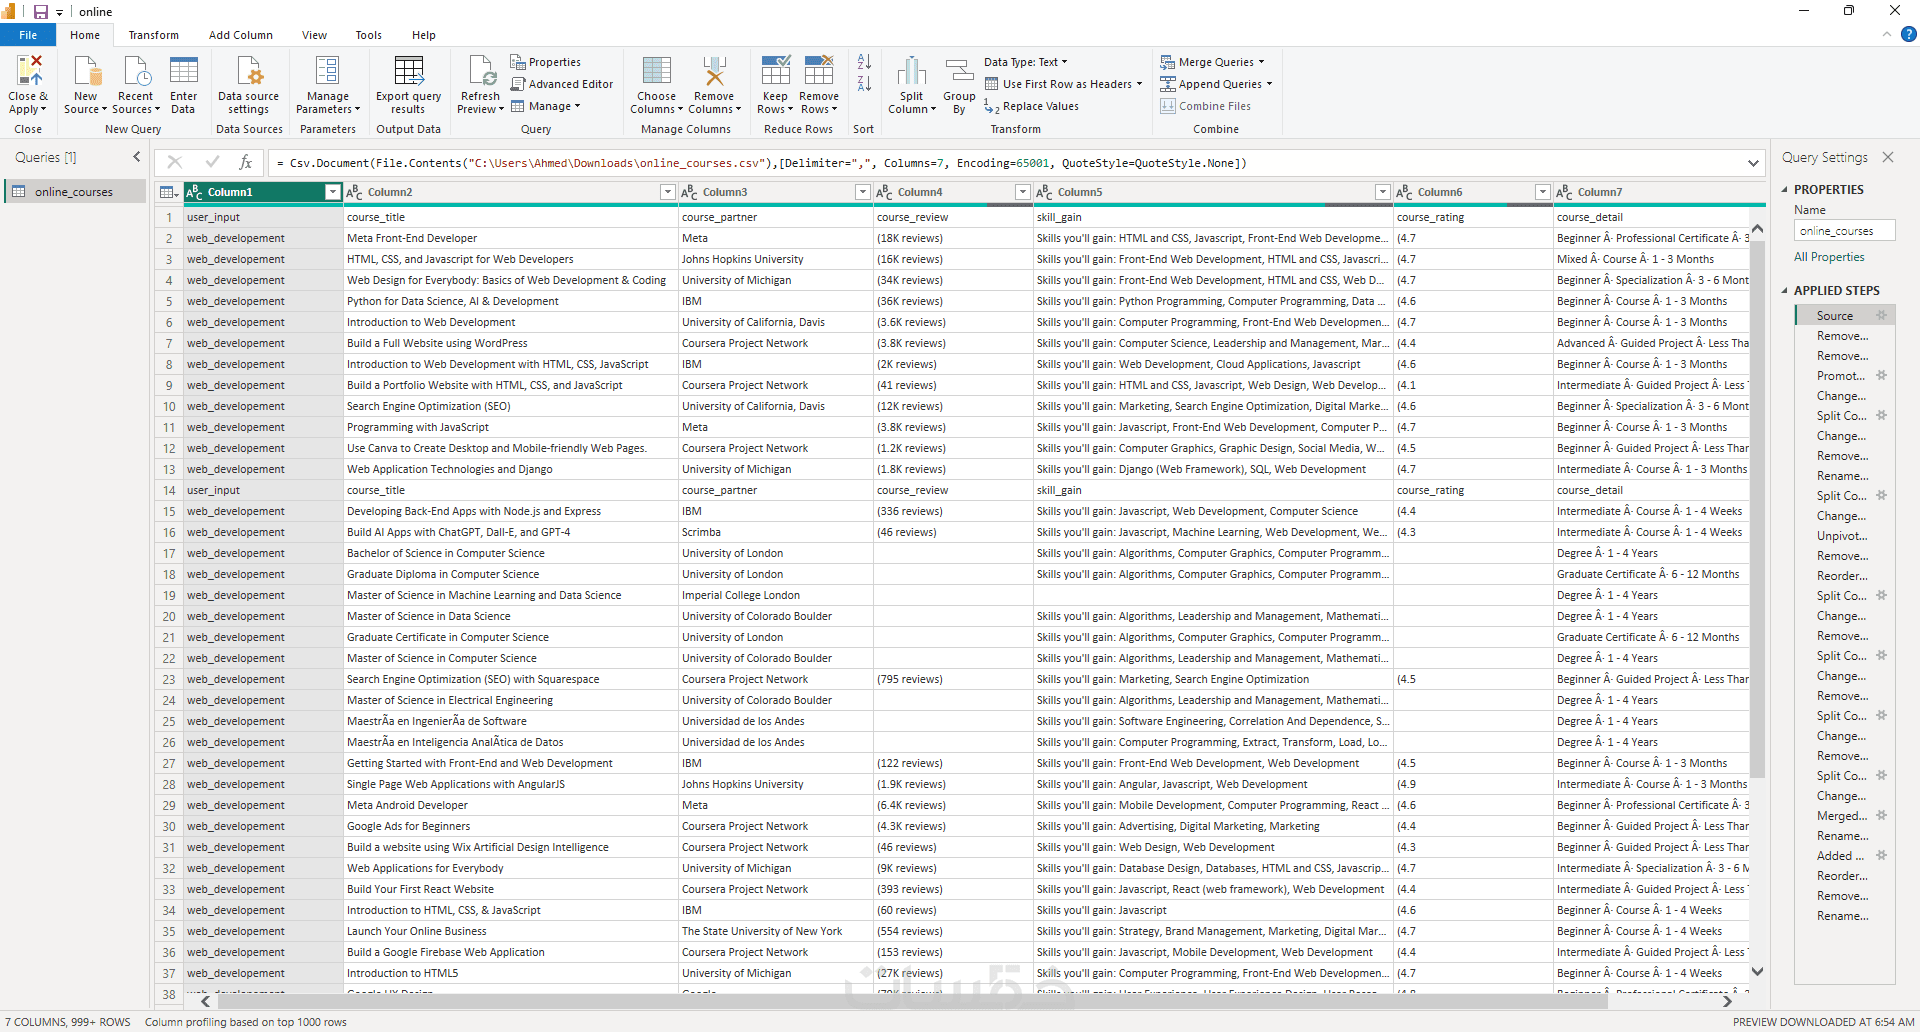
Task: Open query Properties in the ribbon
Action: pos(545,62)
